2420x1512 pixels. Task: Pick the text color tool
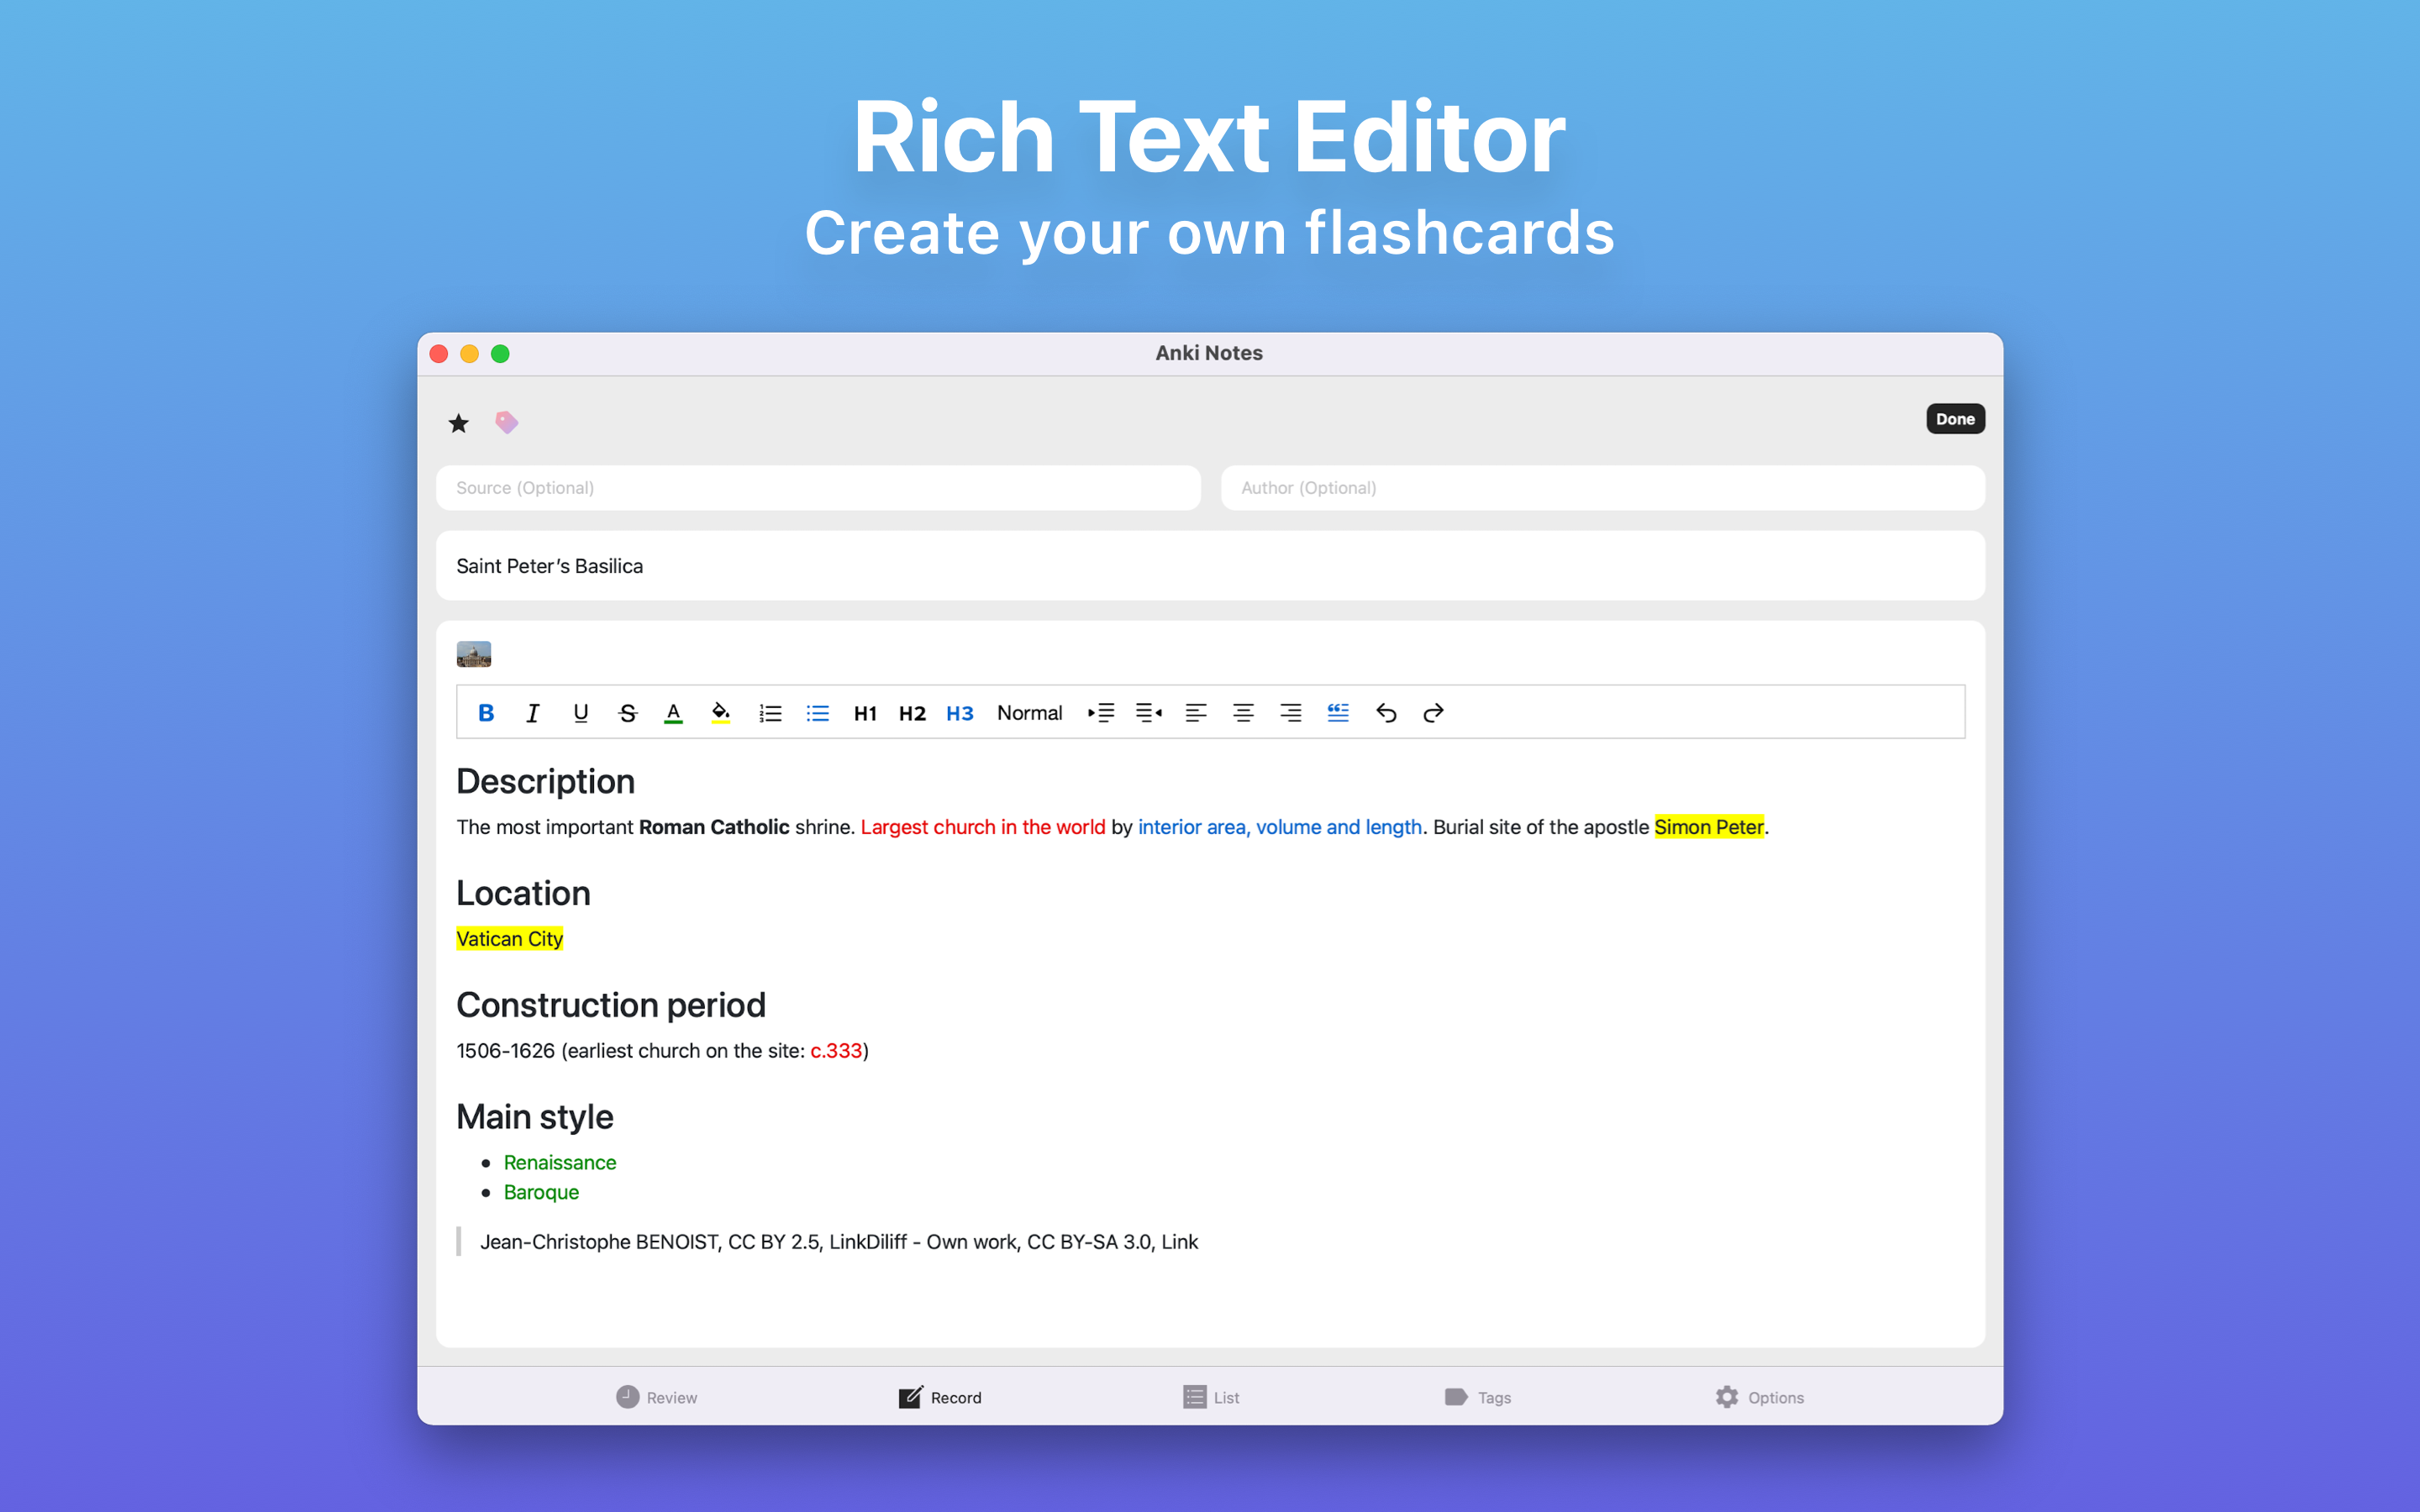[673, 713]
